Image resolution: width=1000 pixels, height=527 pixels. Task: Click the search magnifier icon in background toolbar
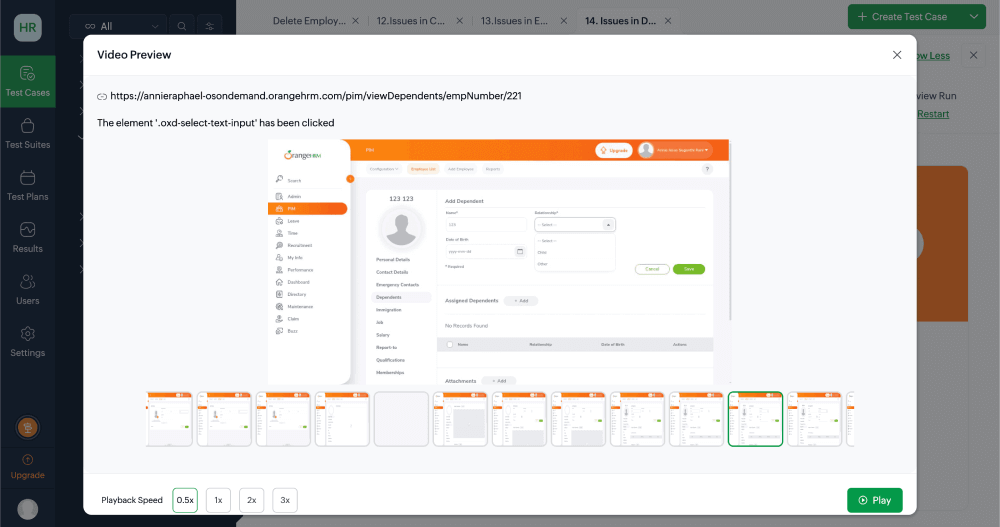click(182, 26)
